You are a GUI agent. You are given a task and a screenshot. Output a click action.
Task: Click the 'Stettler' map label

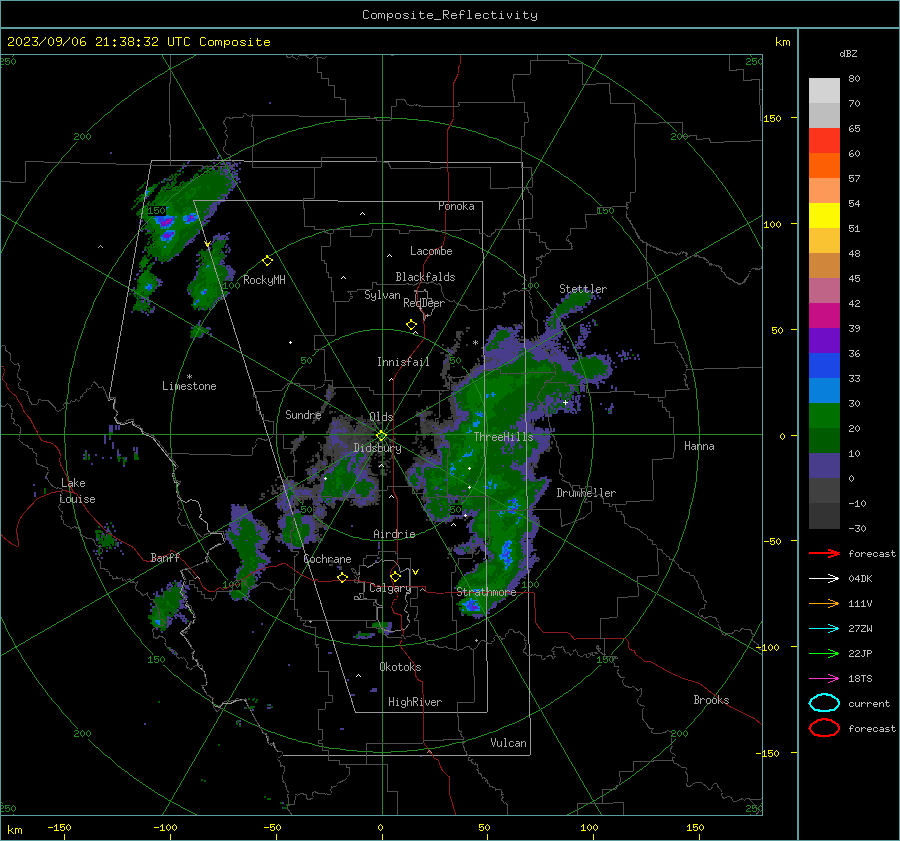pyautogui.click(x=583, y=289)
